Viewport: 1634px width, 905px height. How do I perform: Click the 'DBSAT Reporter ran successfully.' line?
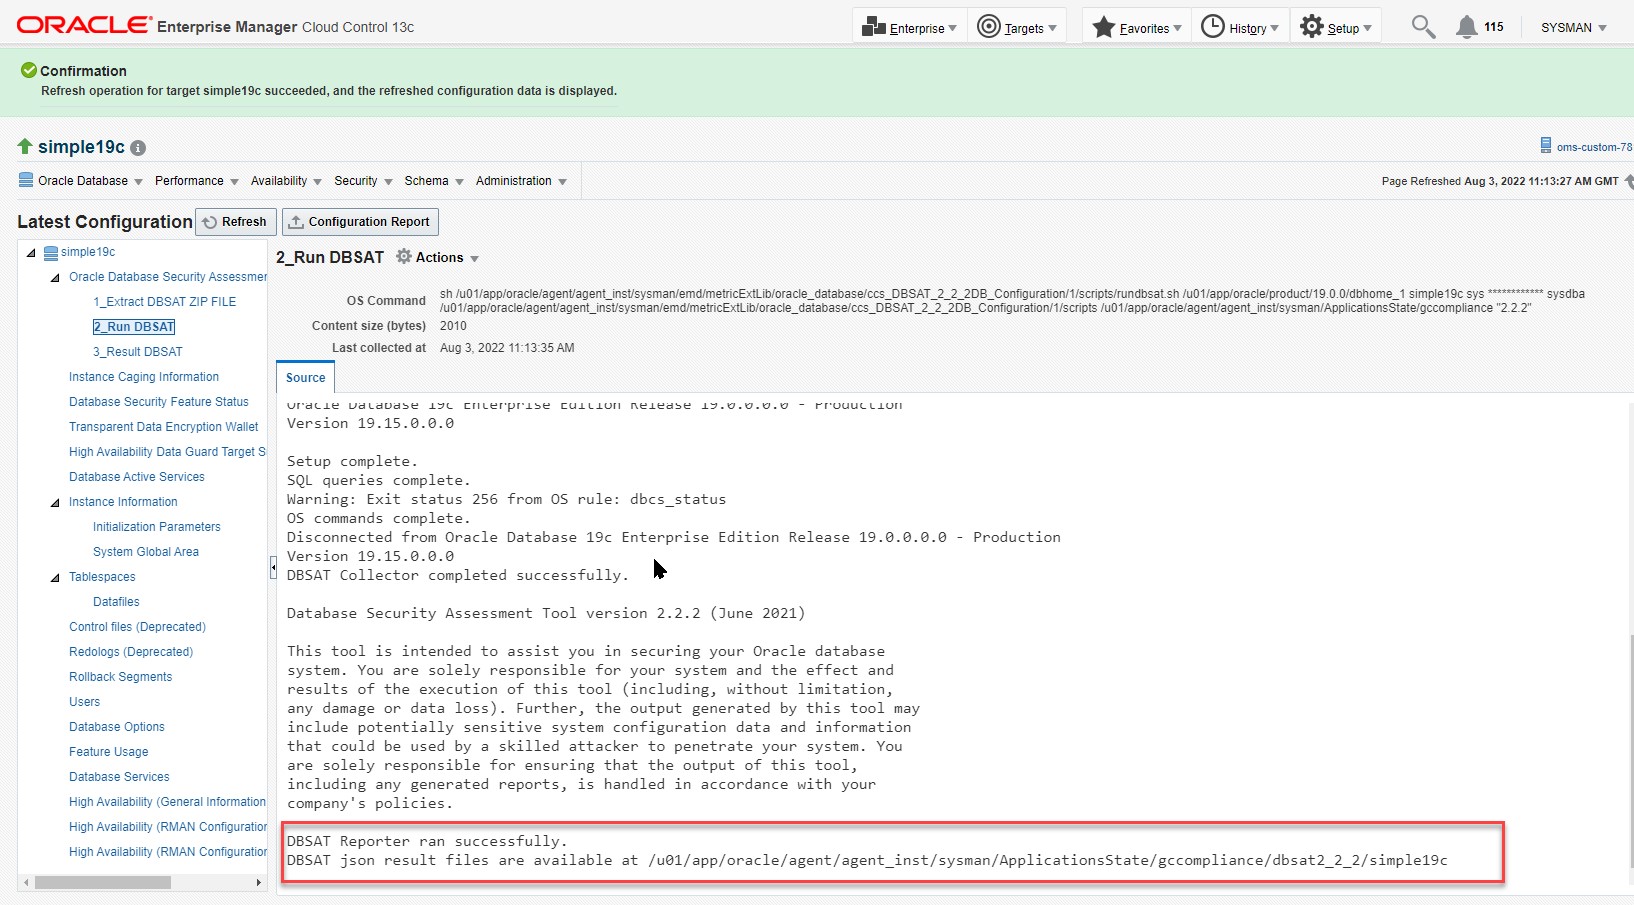coord(427,841)
